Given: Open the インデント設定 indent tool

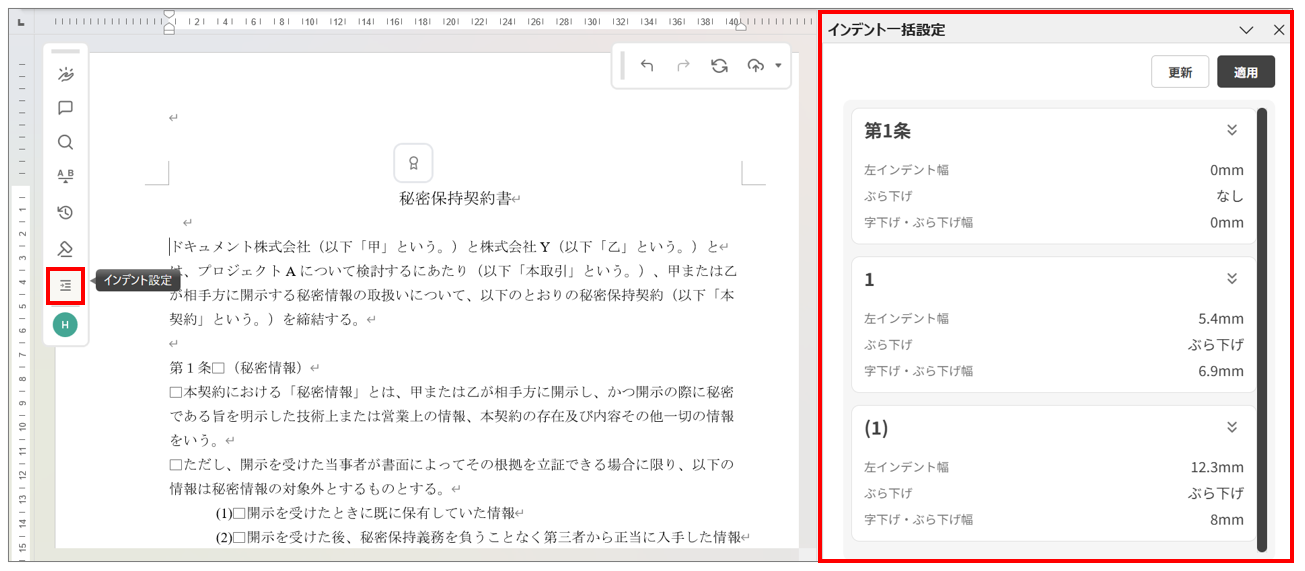Looking at the screenshot, I should point(65,286).
